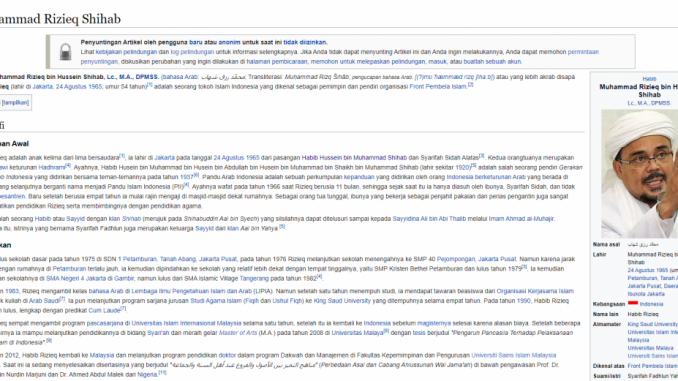Click 'Cum Laude' link

tap(104, 310)
